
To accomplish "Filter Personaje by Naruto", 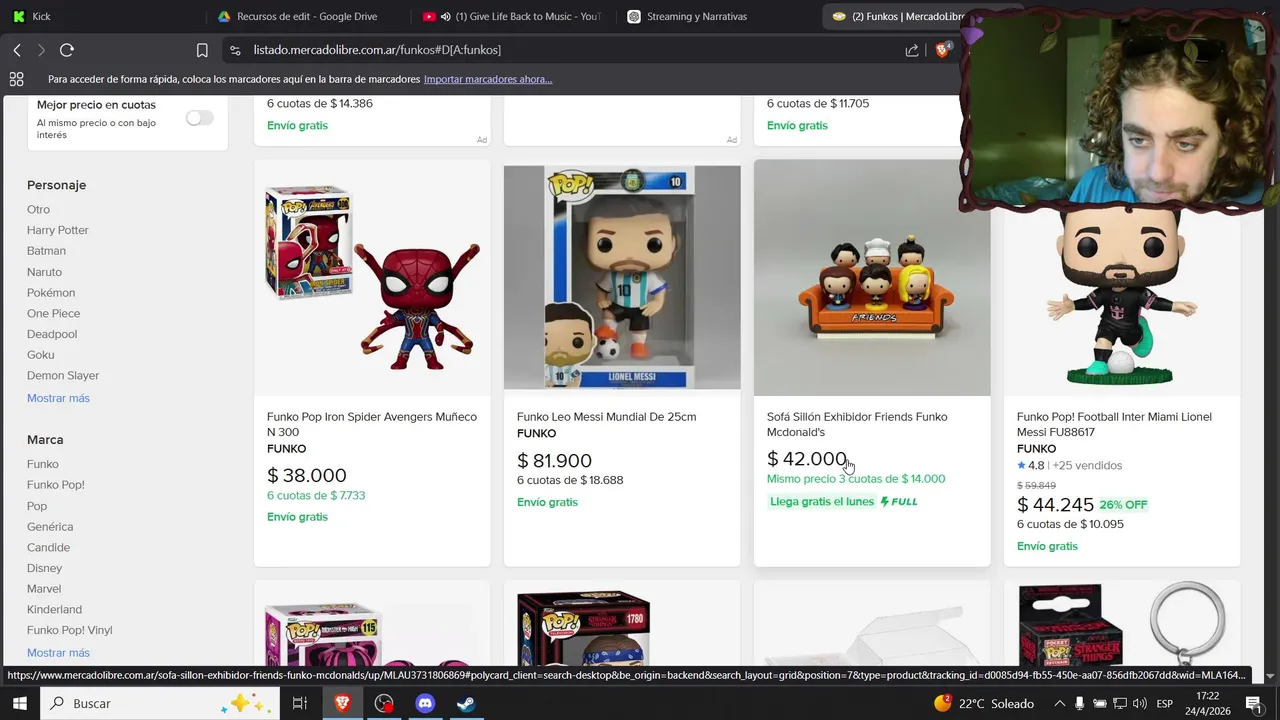I will 44,272.
